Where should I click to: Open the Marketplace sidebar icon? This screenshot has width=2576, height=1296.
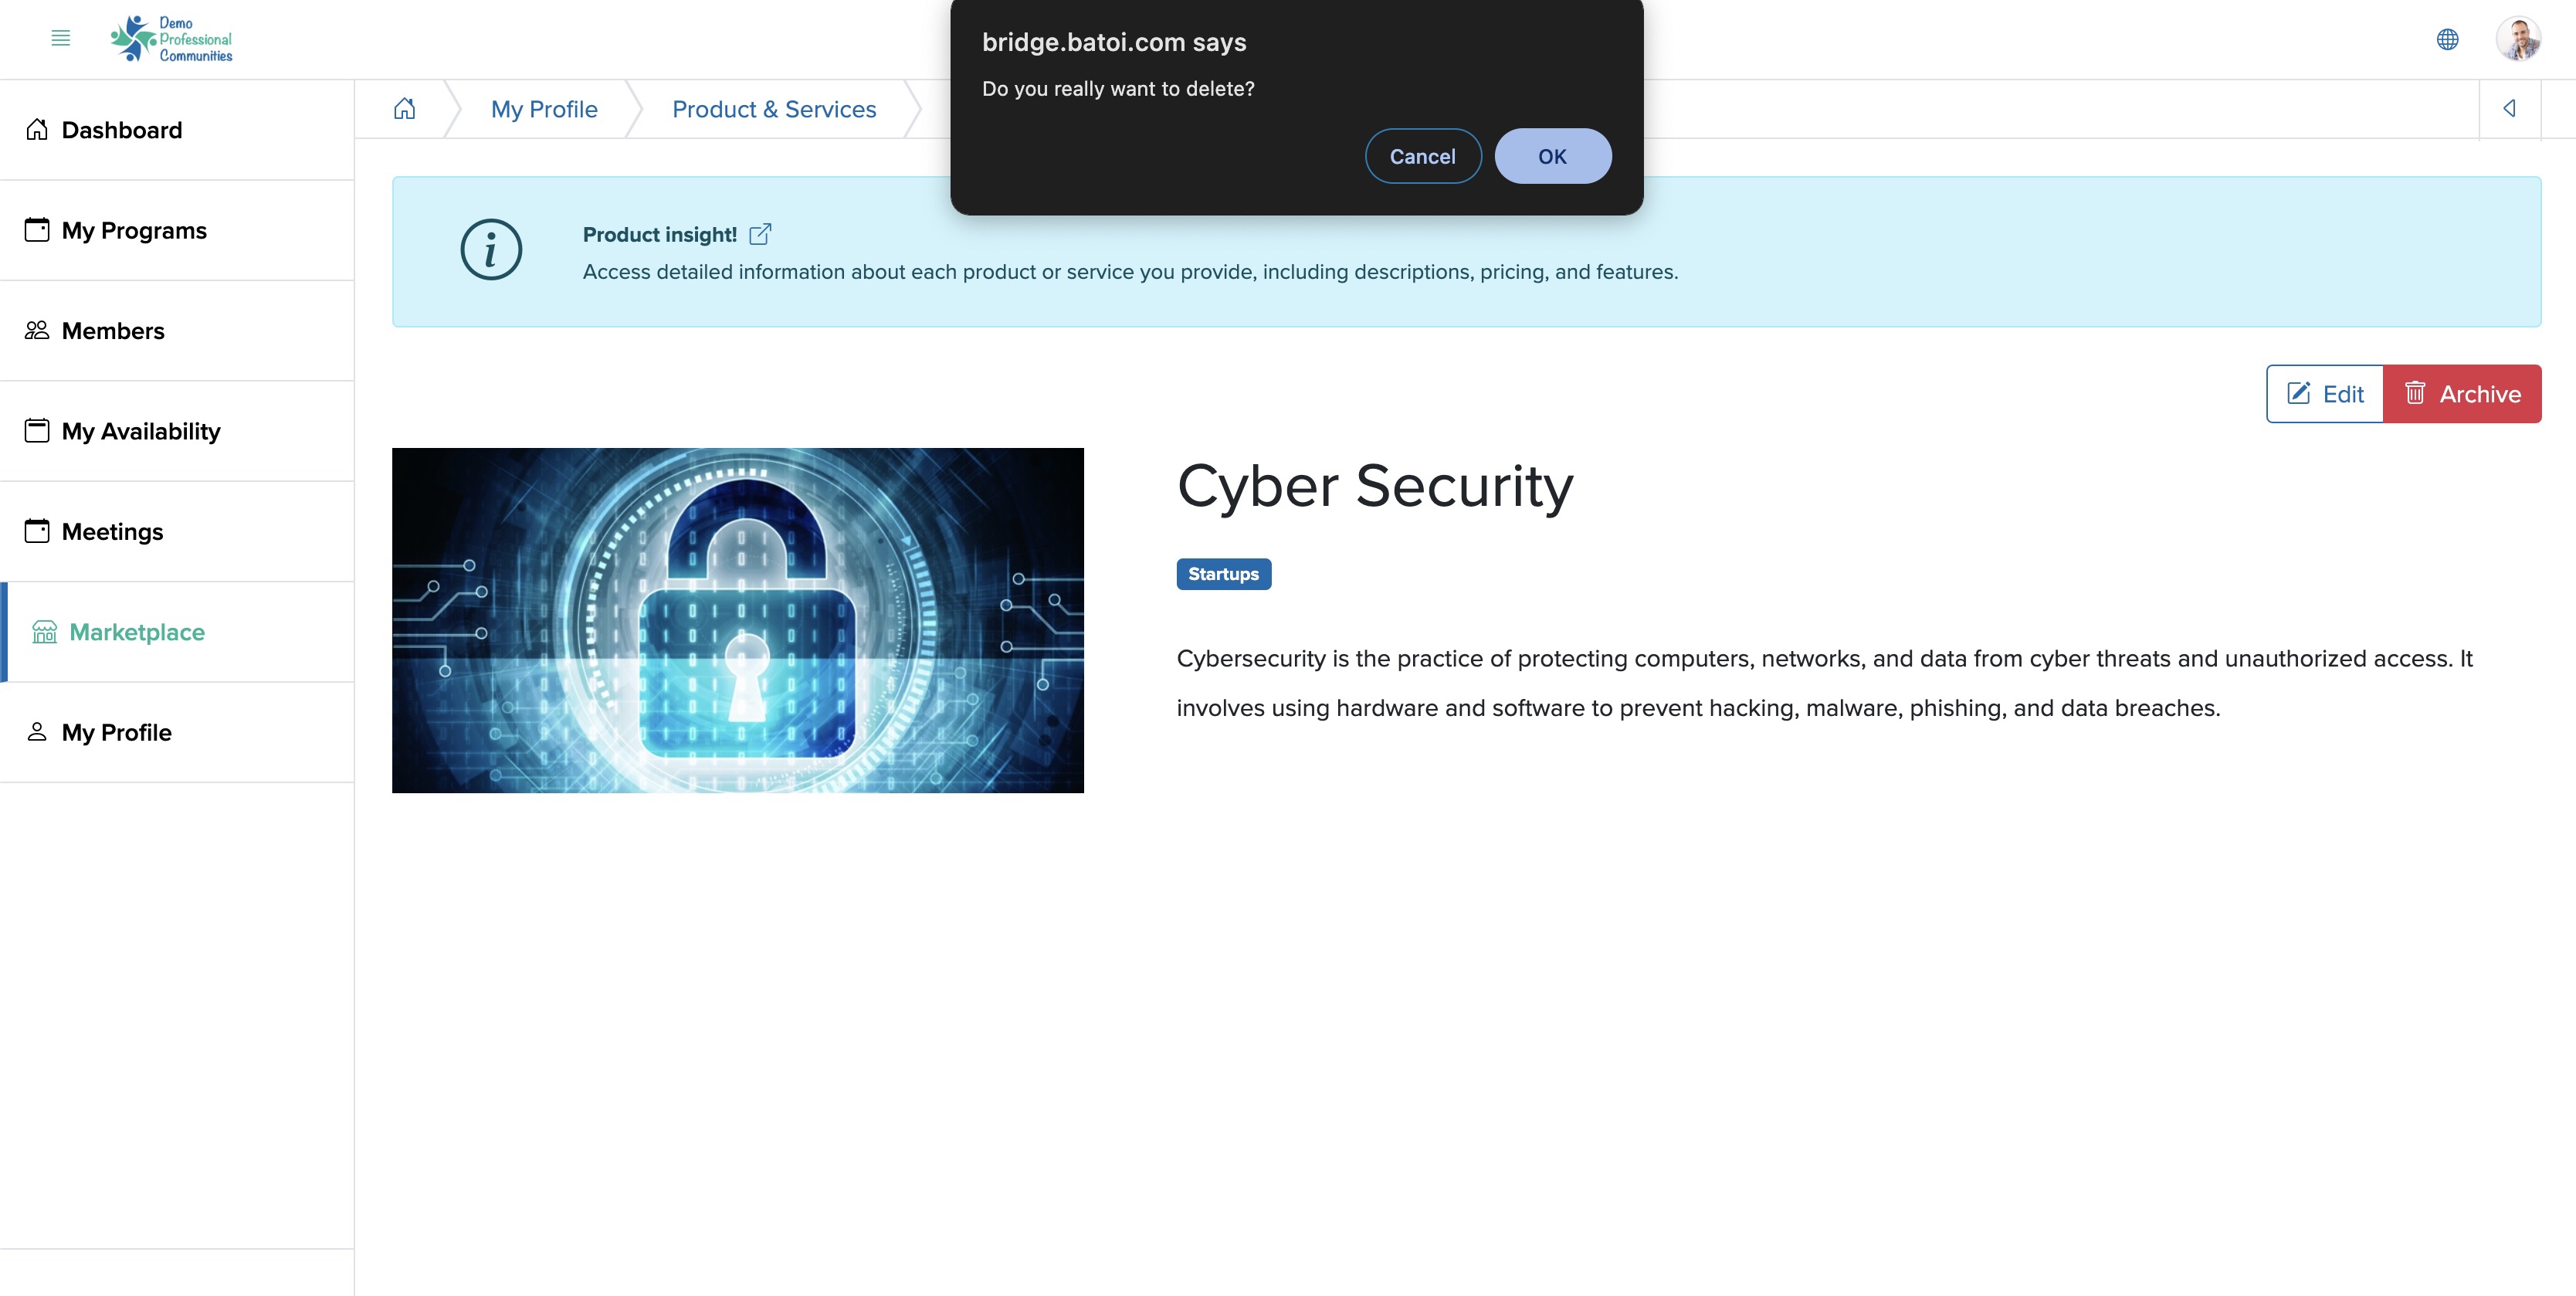click(45, 632)
